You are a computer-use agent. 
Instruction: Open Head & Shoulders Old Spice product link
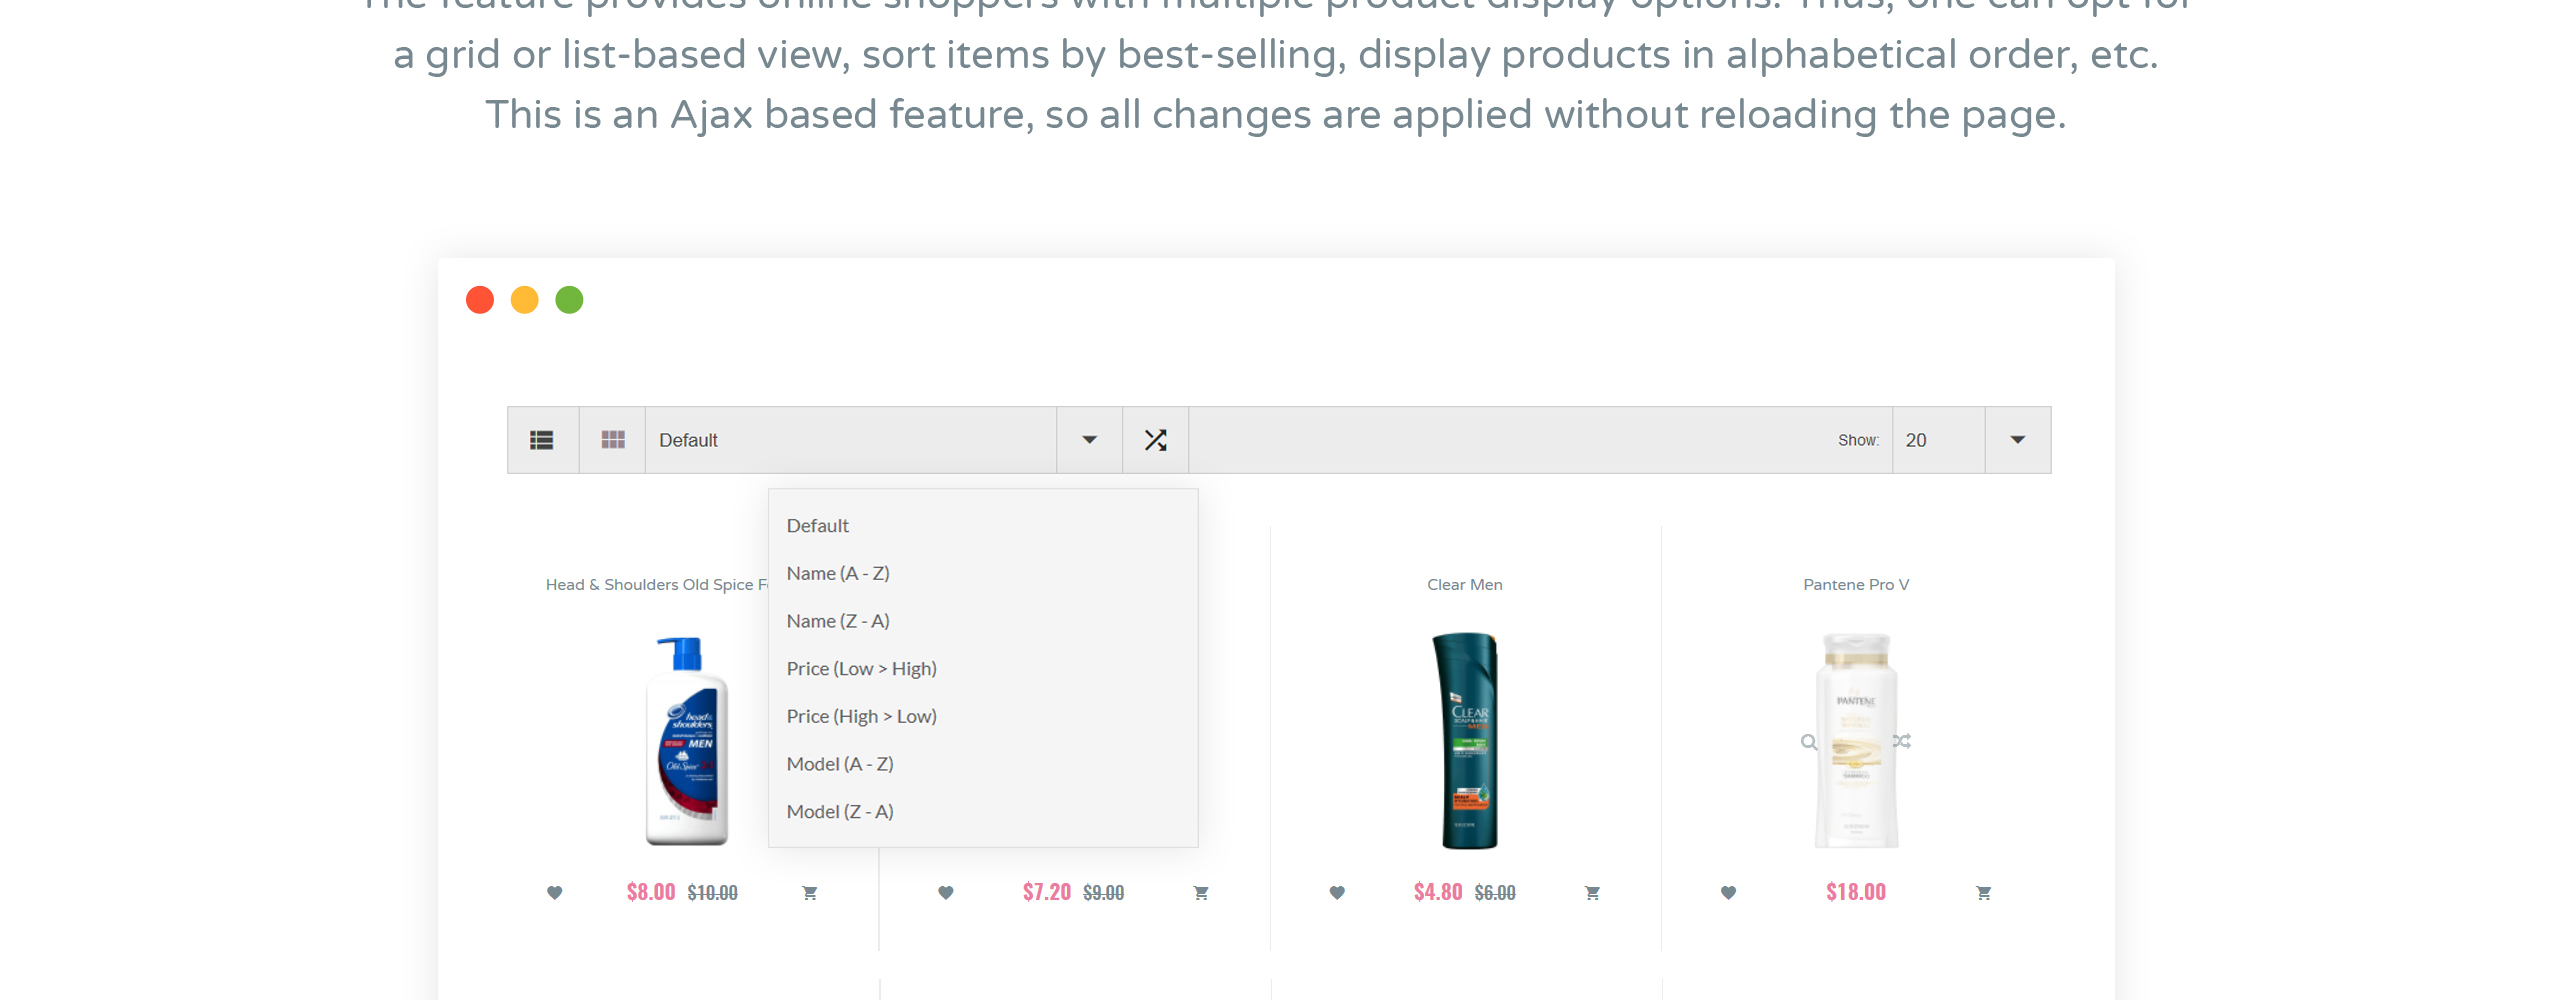click(x=657, y=585)
